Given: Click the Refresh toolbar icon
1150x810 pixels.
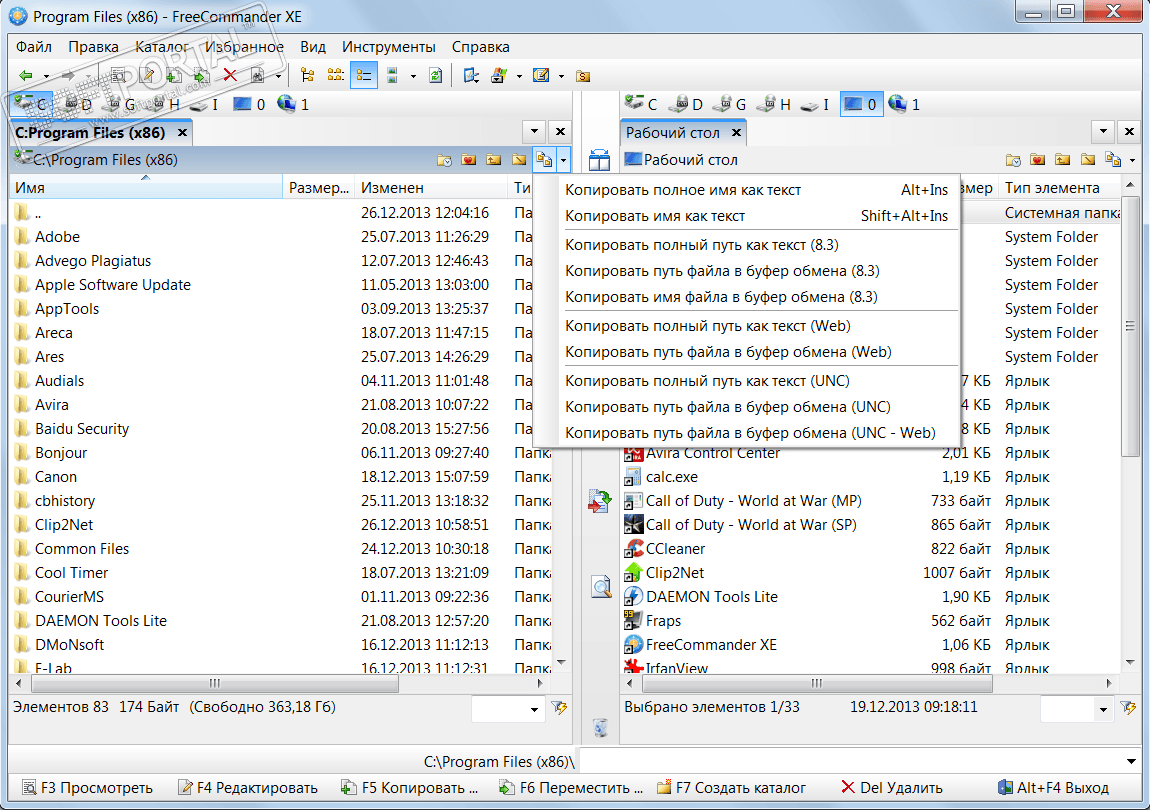Looking at the screenshot, I should pyautogui.click(x=436, y=76).
